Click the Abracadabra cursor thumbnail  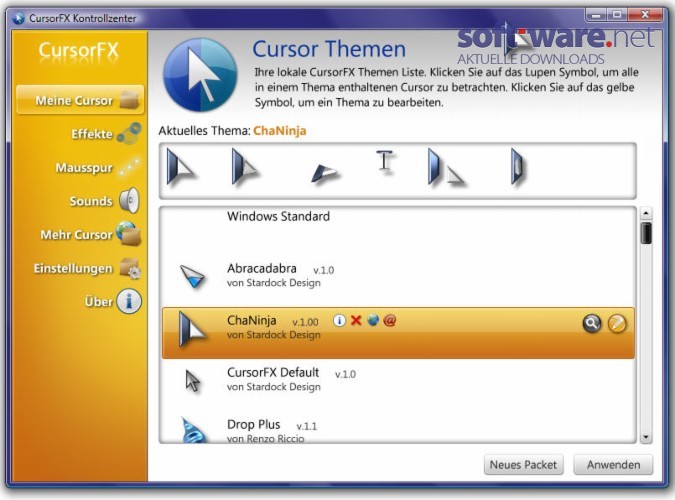click(192, 276)
